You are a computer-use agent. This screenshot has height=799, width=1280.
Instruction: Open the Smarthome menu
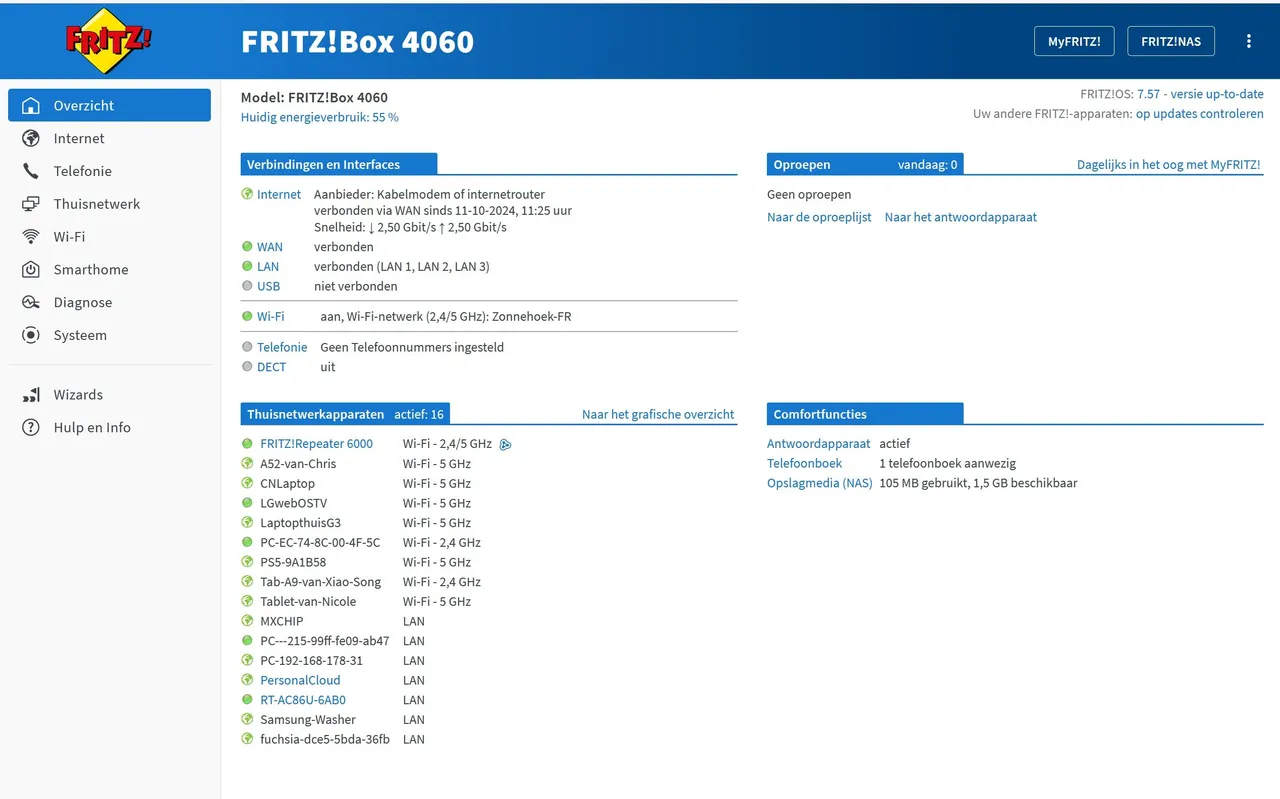[109, 270]
